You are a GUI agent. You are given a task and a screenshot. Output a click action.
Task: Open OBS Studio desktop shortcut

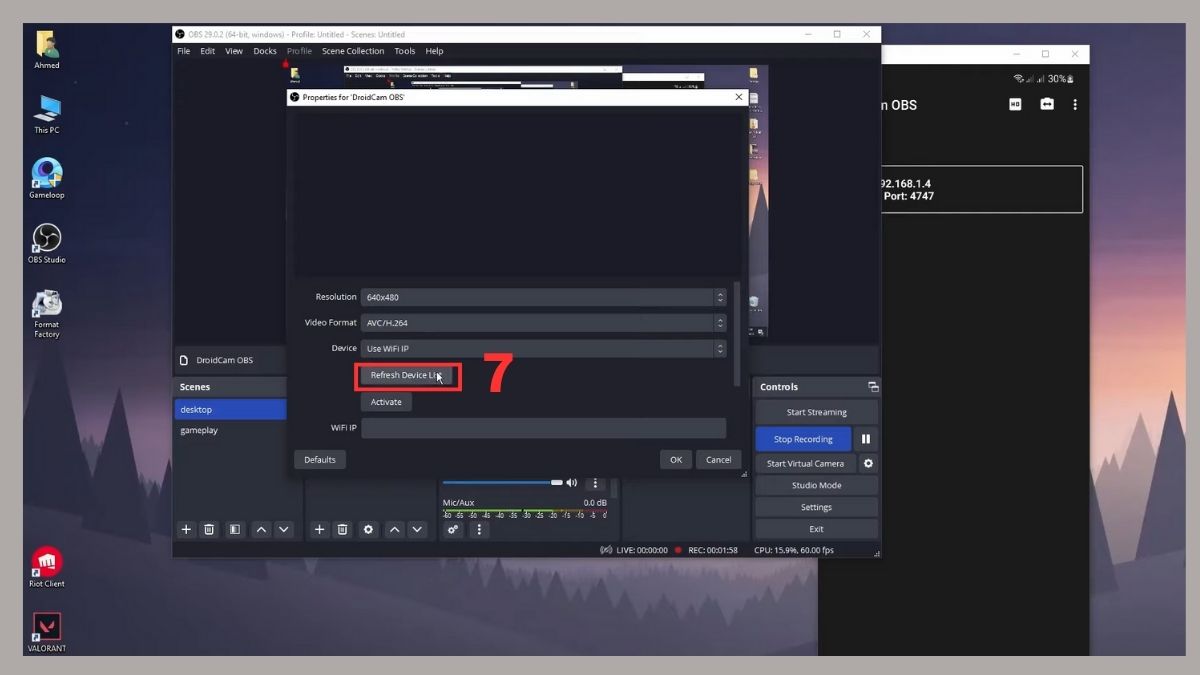click(47, 243)
